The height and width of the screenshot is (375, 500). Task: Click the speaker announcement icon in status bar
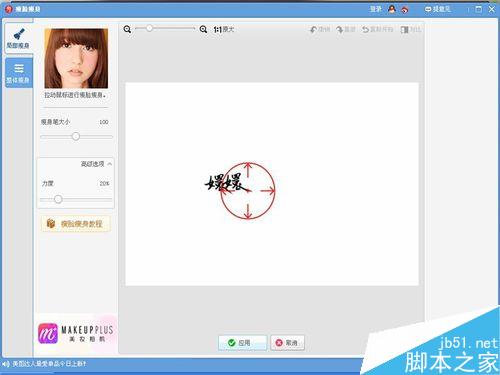6,364
